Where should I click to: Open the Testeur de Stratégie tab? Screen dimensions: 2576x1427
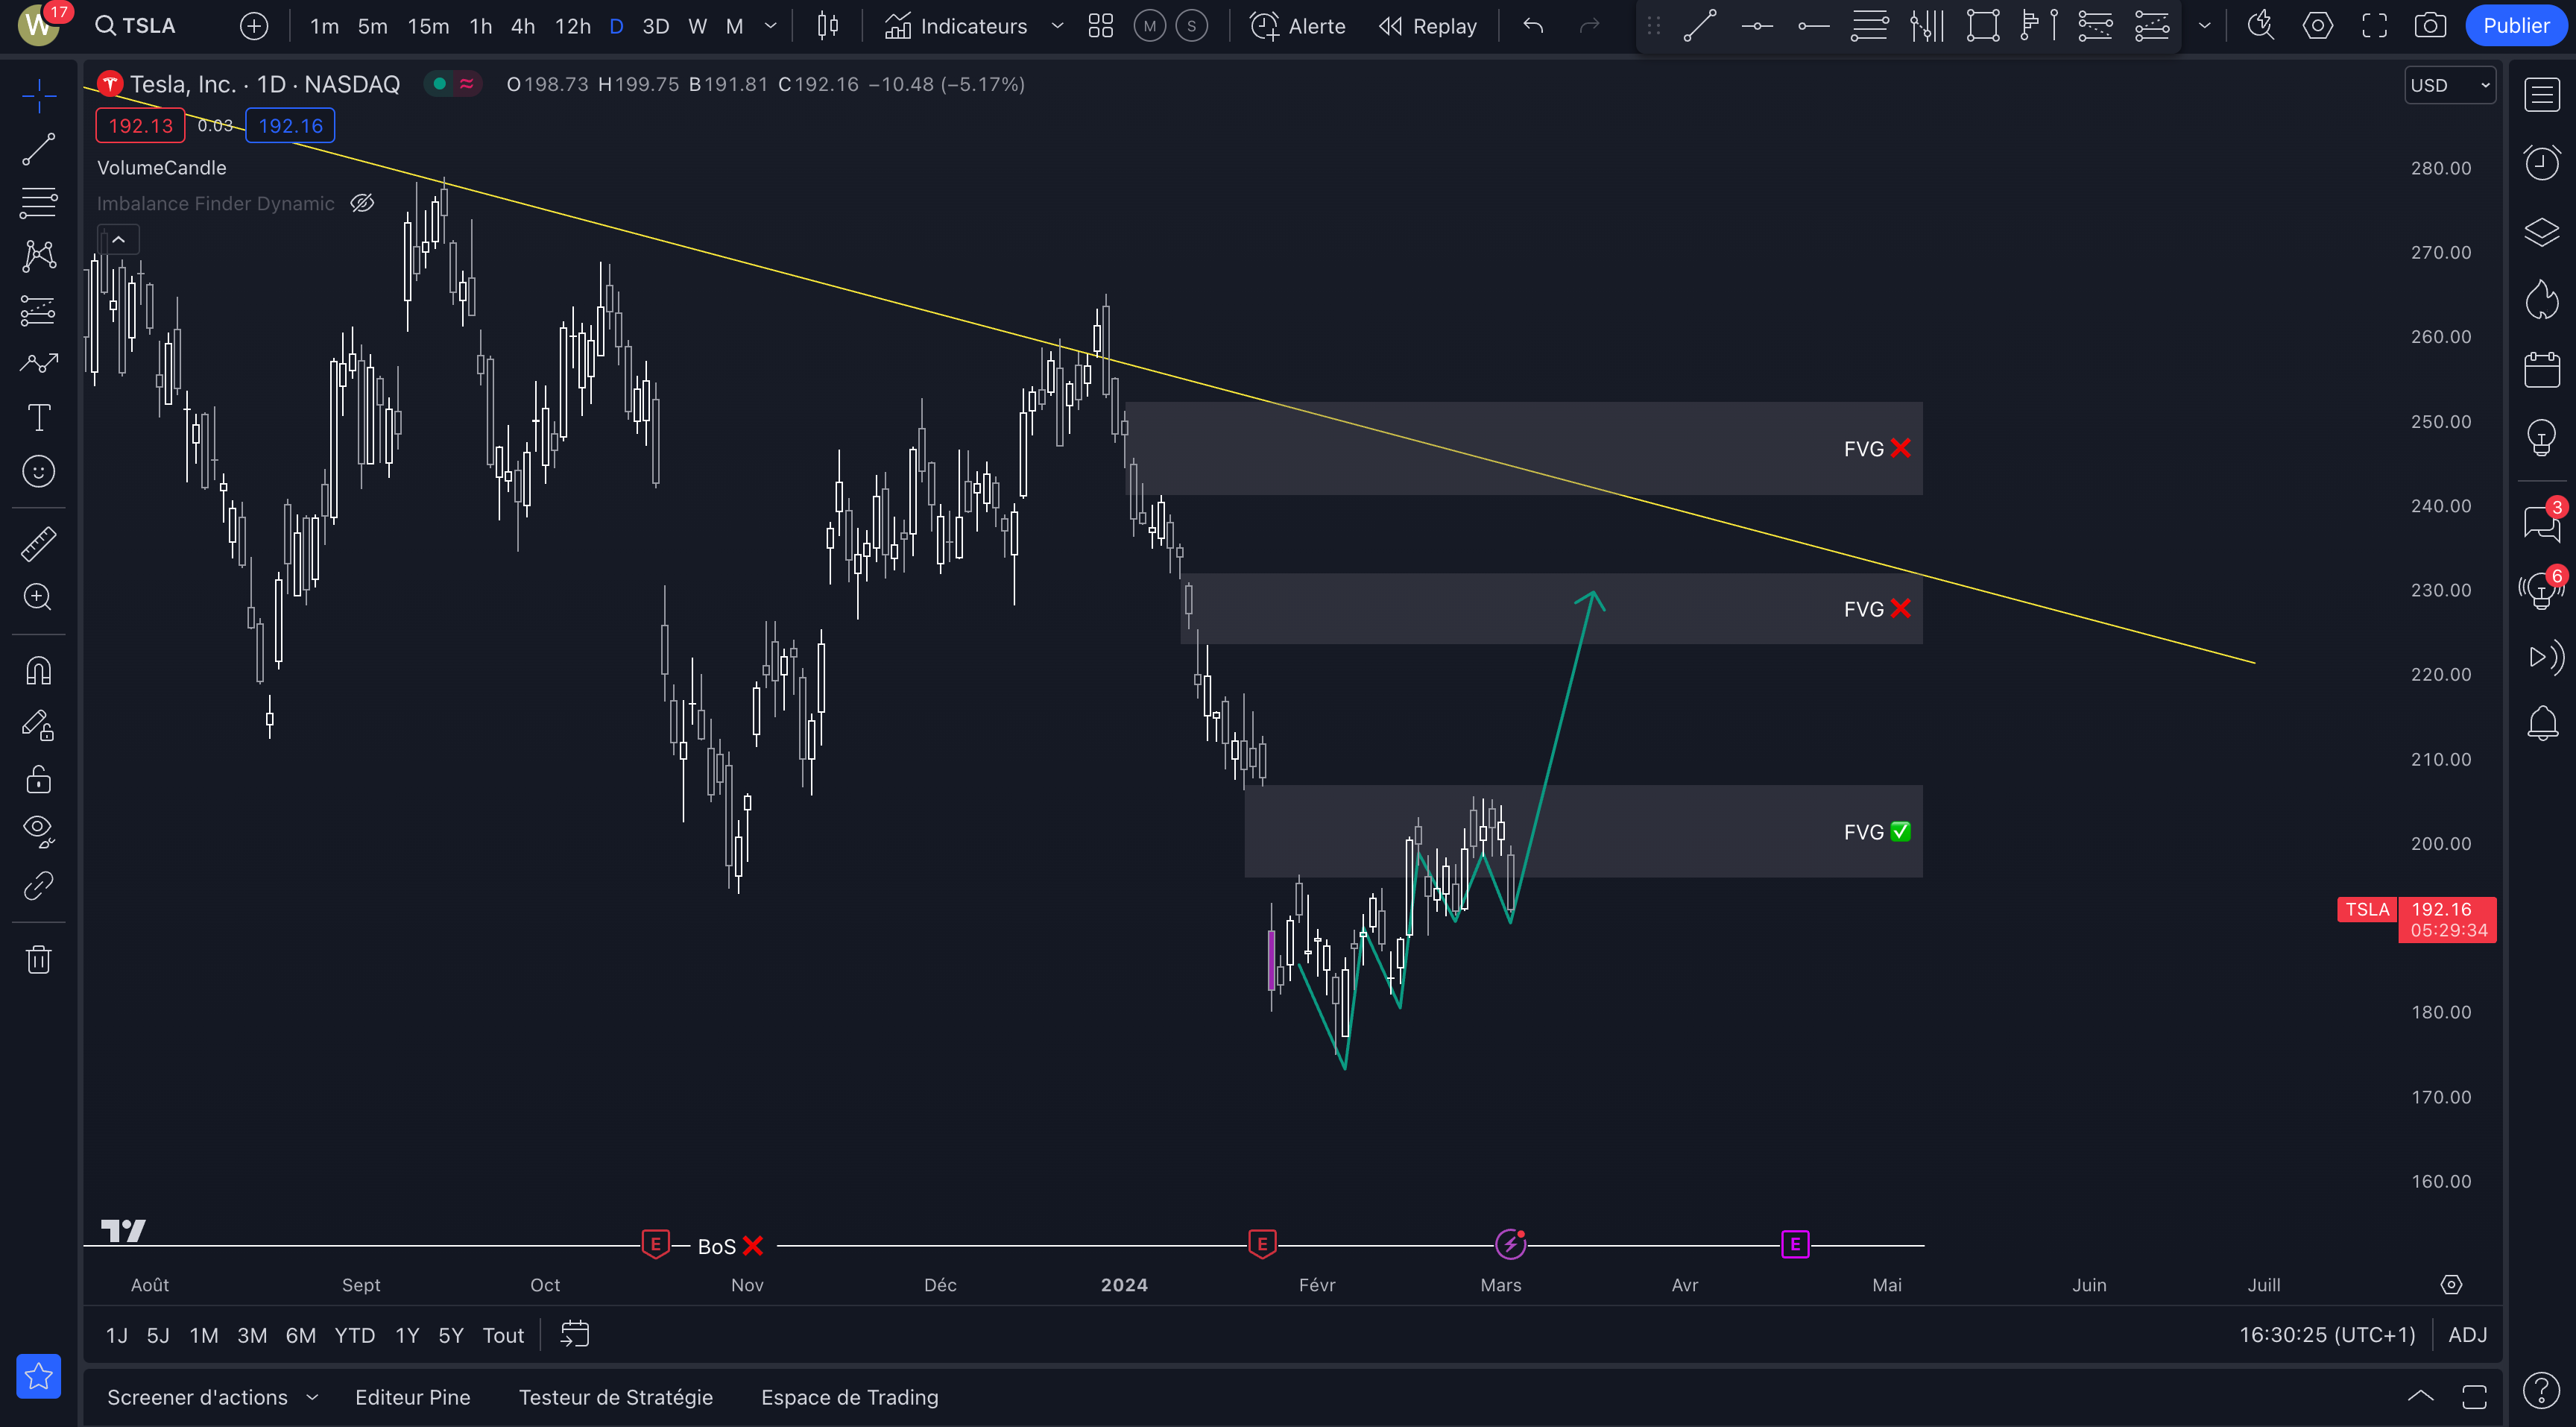pyautogui.click(x=616, y=1397)
